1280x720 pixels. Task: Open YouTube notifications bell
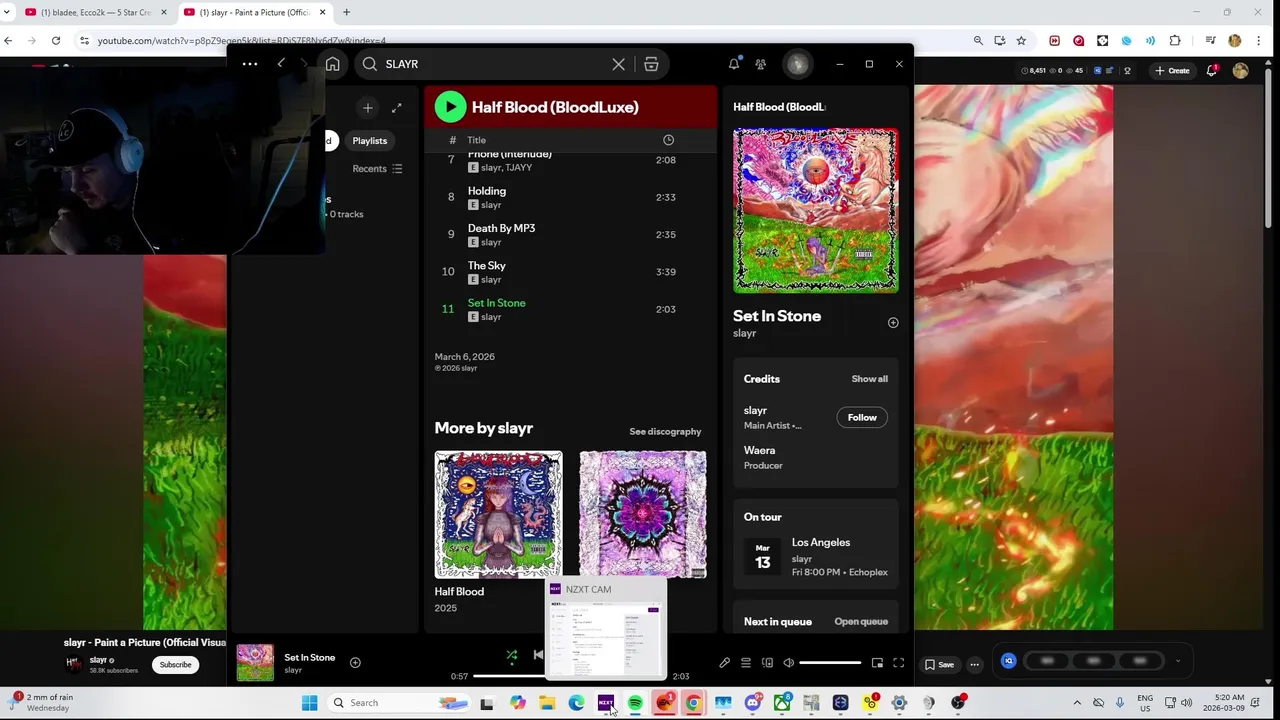[1212, 70]
